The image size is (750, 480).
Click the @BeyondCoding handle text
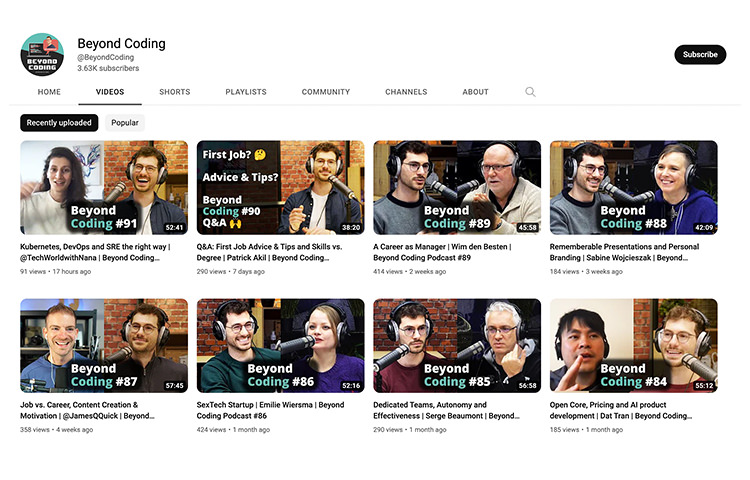click(106, 57)
